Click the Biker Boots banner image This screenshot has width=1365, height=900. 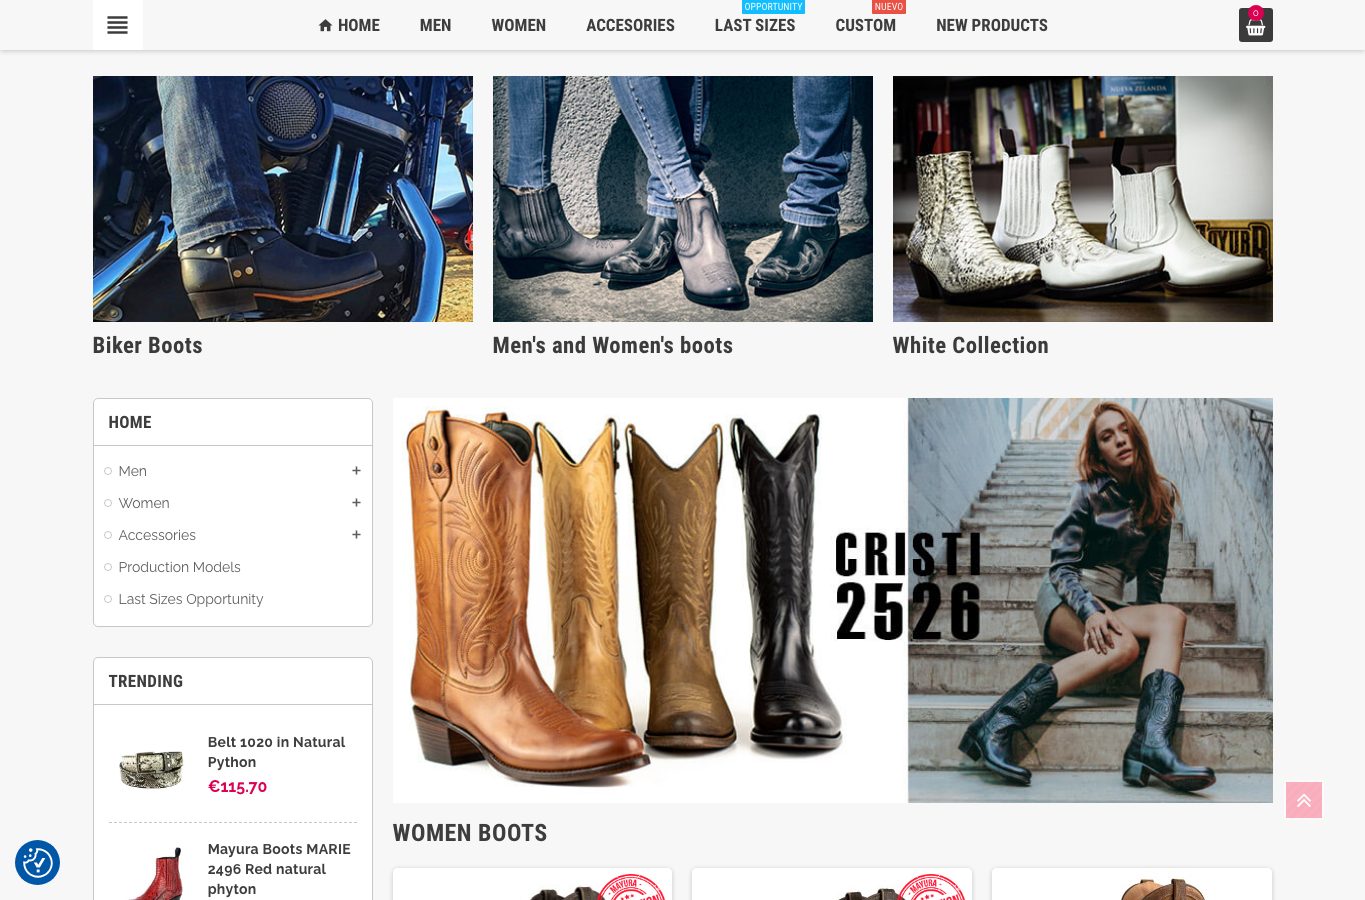283,199
